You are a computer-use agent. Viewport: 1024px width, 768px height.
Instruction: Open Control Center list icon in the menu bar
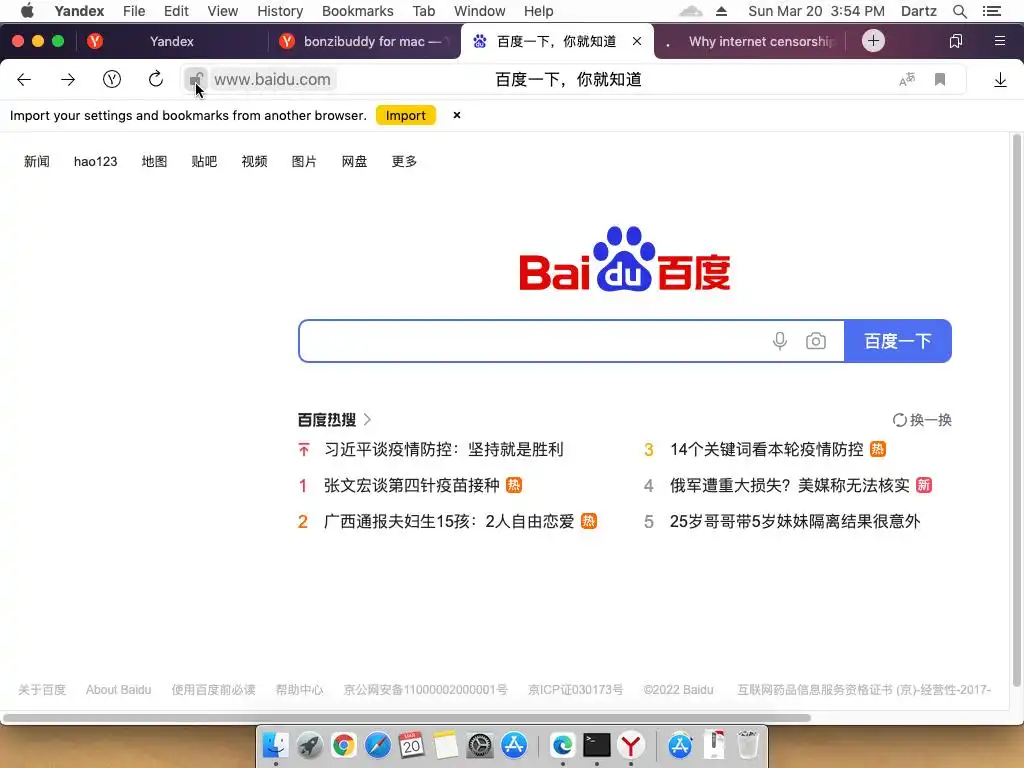click(x=992, y=11)
